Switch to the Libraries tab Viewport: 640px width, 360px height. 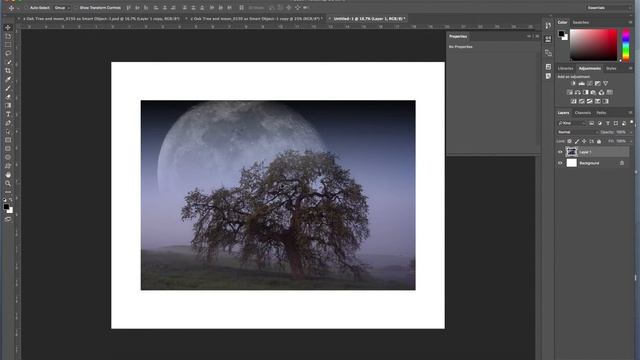click(565, 69)
